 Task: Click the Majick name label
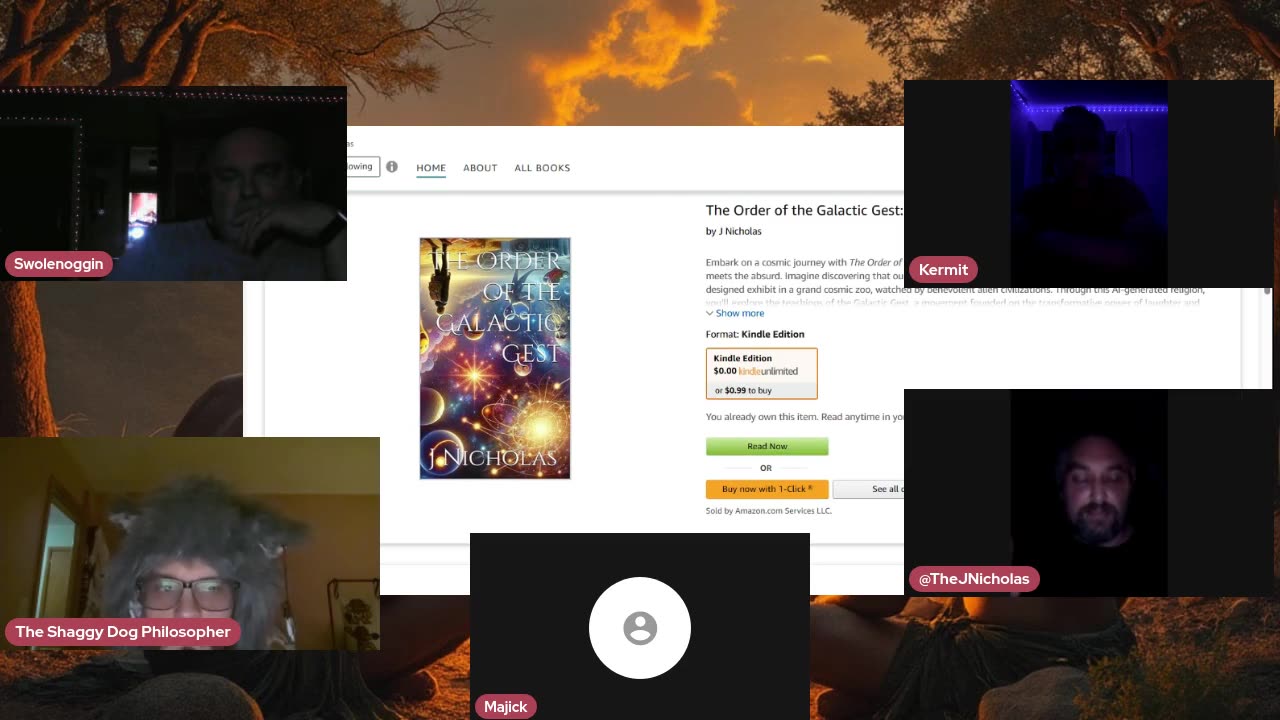[x=505, y=707]
